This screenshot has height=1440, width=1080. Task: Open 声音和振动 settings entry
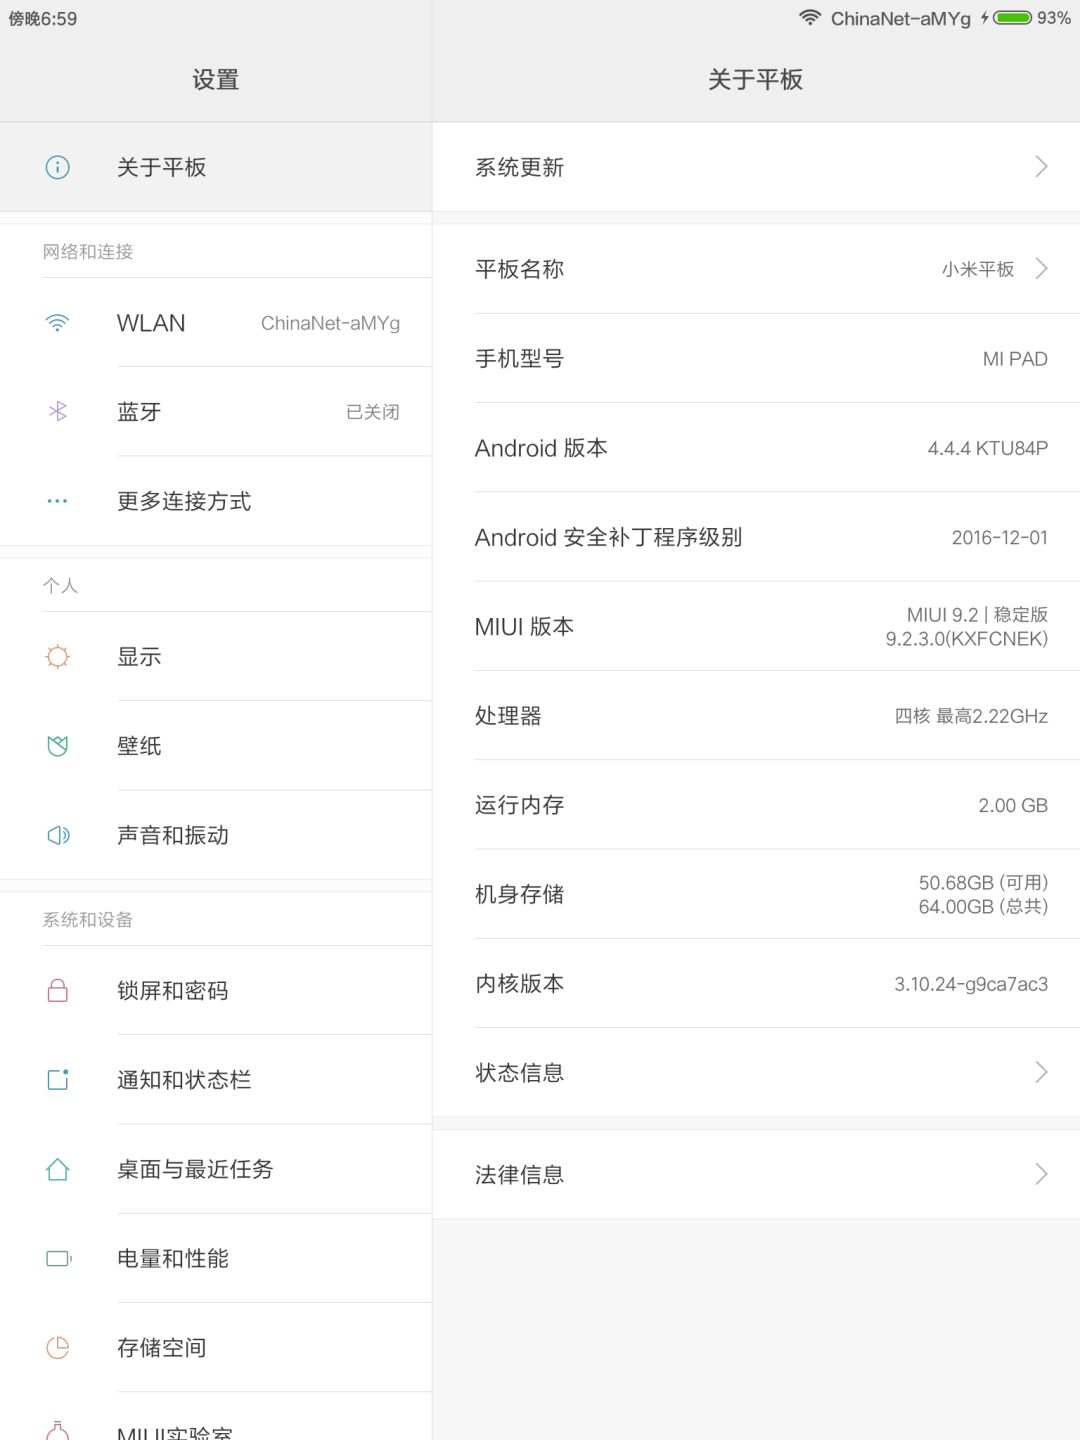pos(216,835)
